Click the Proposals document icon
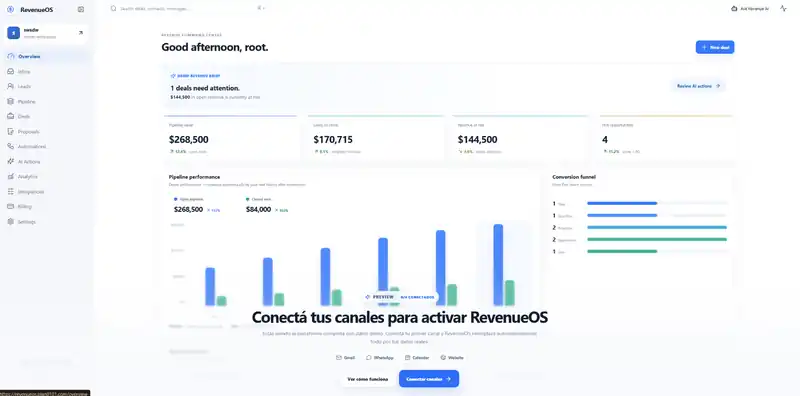The width and height of the screenshot is (800, 396). [11, 131]
